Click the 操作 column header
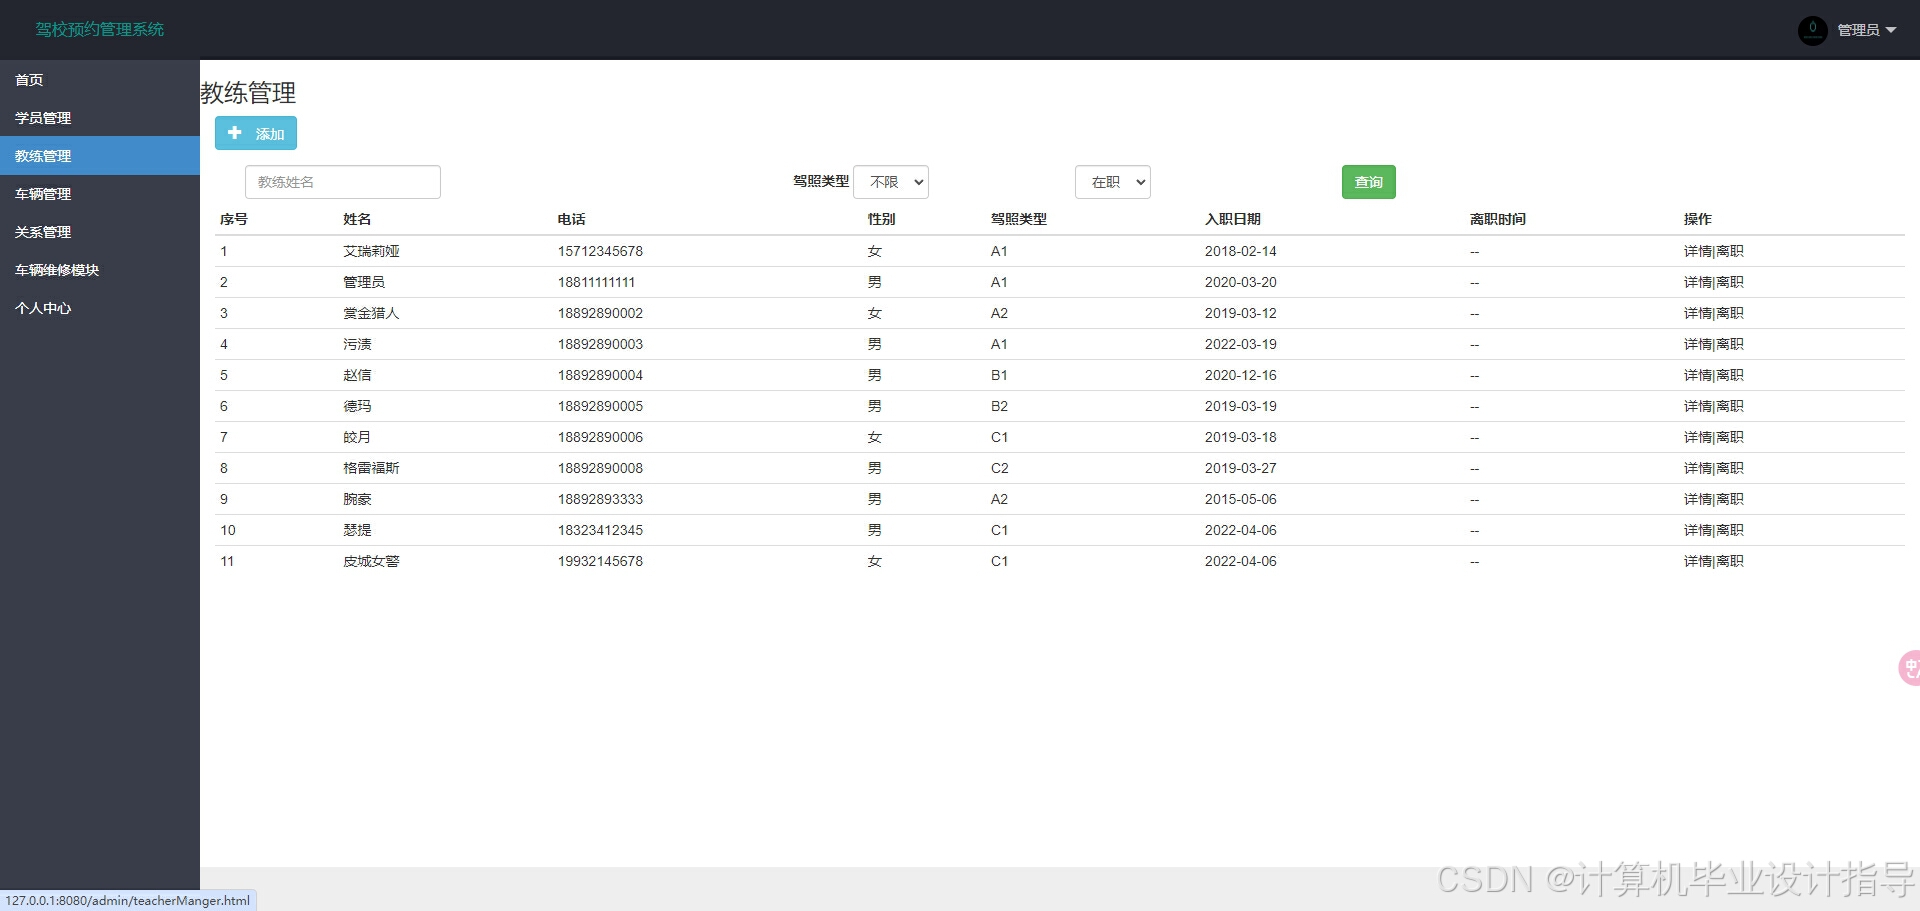 click(1698, 219)
